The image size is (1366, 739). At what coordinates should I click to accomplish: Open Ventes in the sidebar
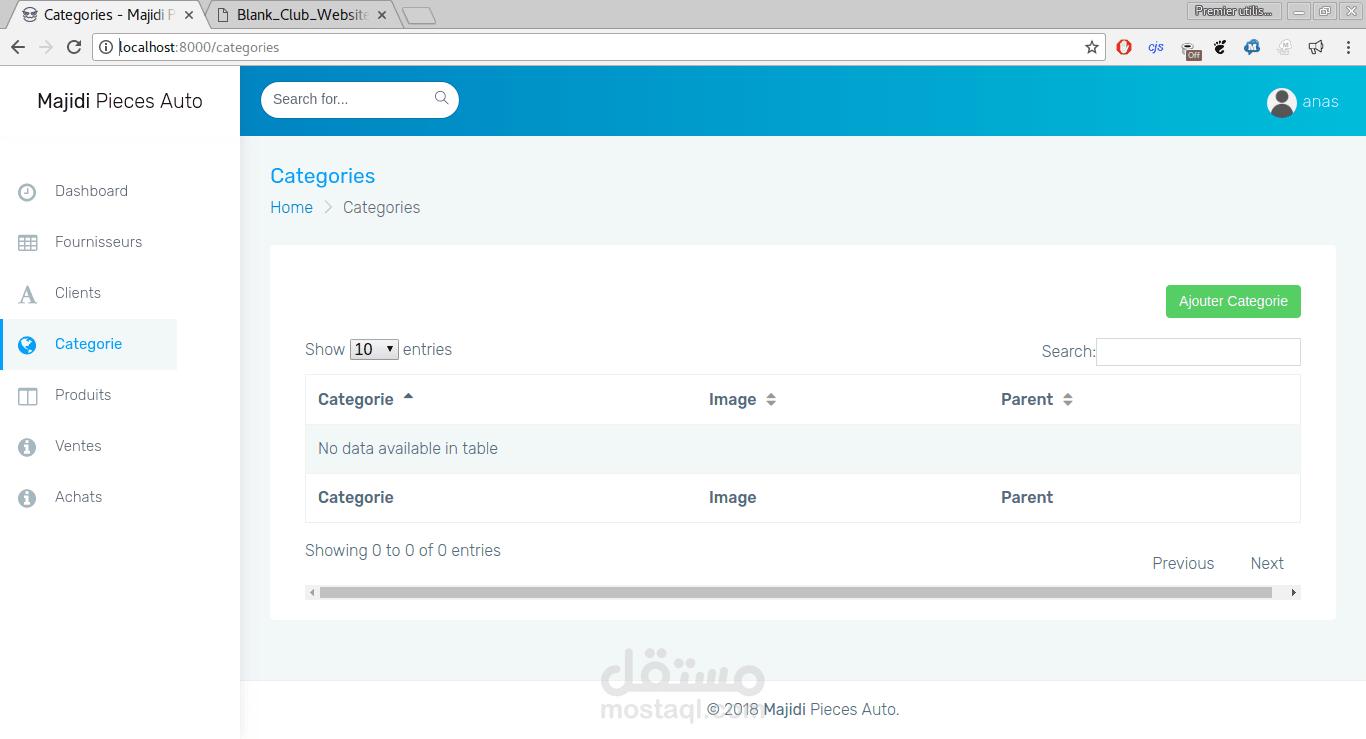coord(78,446)
